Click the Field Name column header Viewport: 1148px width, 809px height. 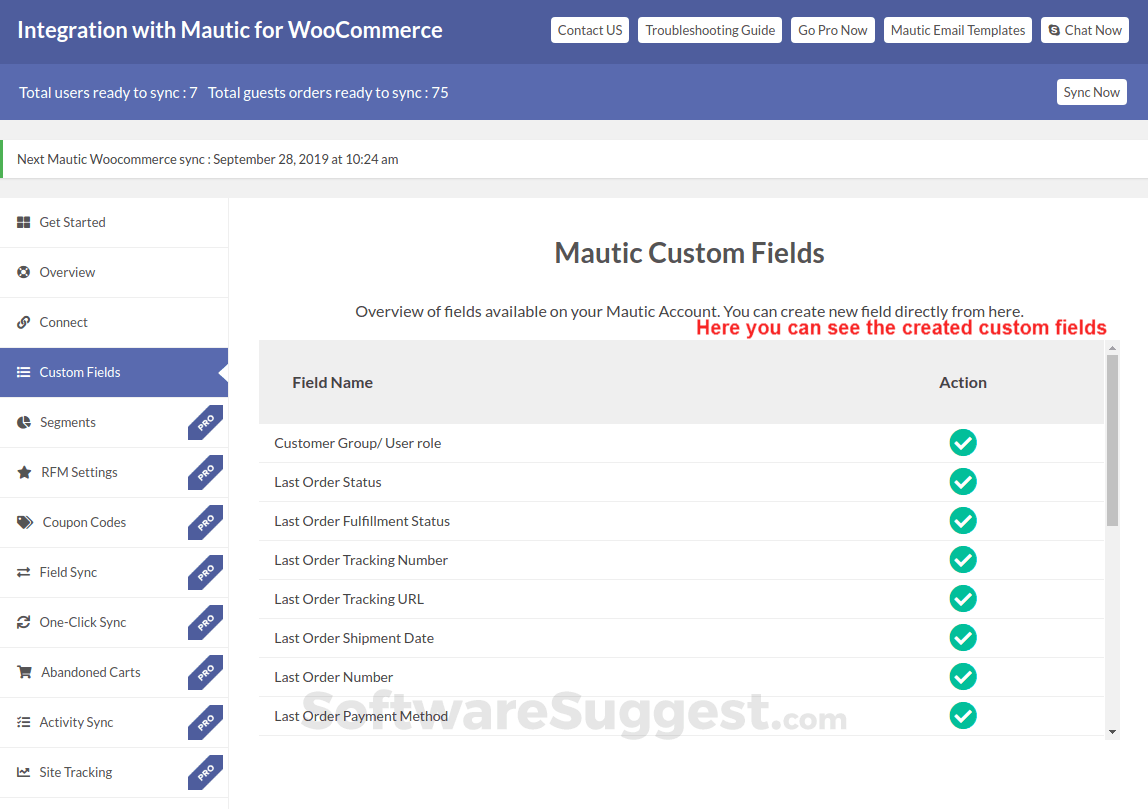pos(332,383)
